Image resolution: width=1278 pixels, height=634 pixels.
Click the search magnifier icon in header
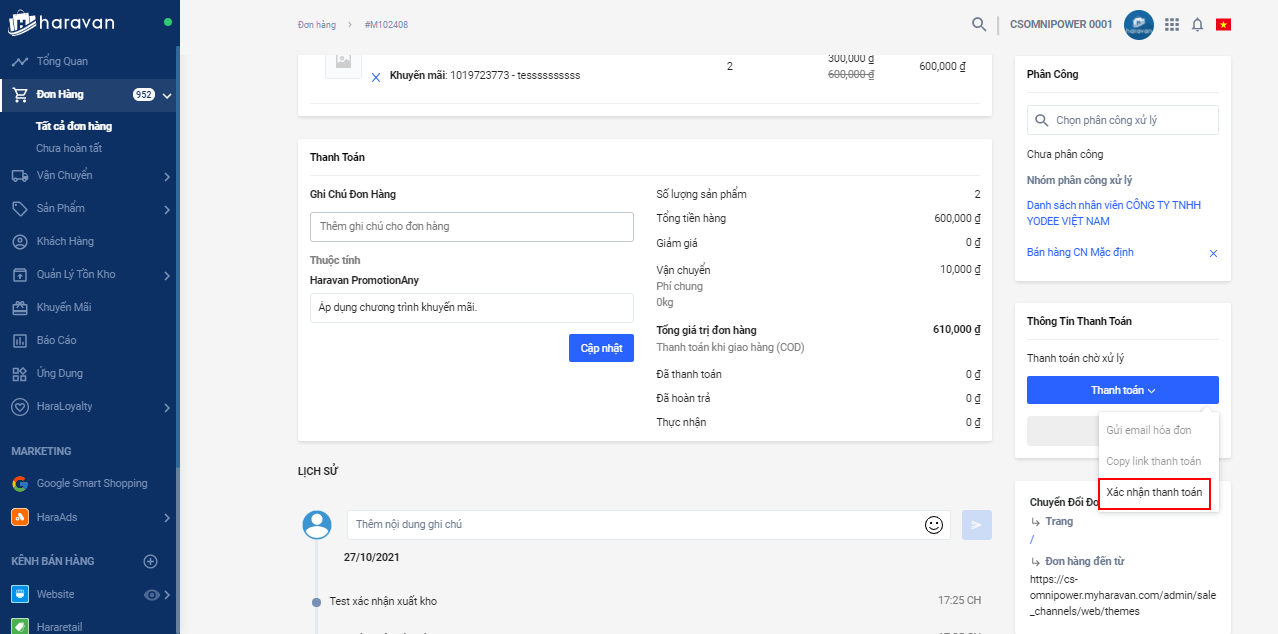(x=979, y=24)
